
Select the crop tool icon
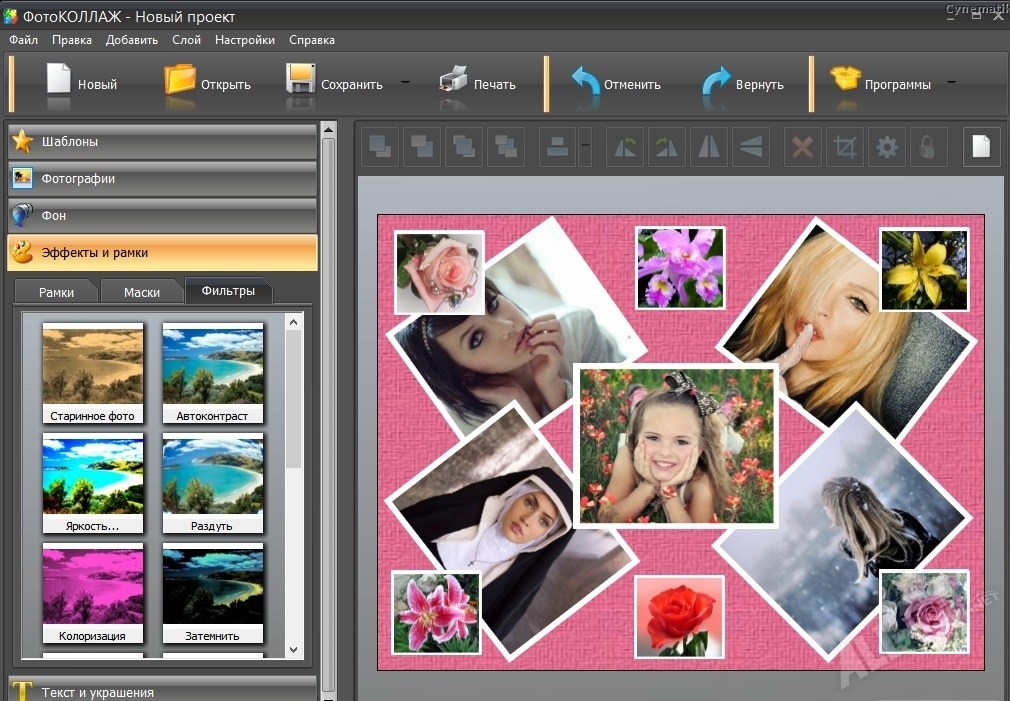click(845, 148)
